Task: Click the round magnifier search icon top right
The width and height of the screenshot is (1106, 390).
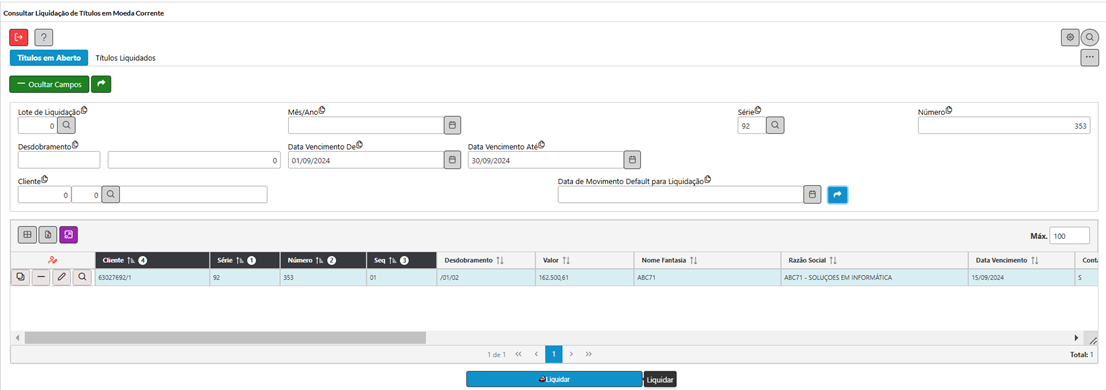Action: 1090,37
